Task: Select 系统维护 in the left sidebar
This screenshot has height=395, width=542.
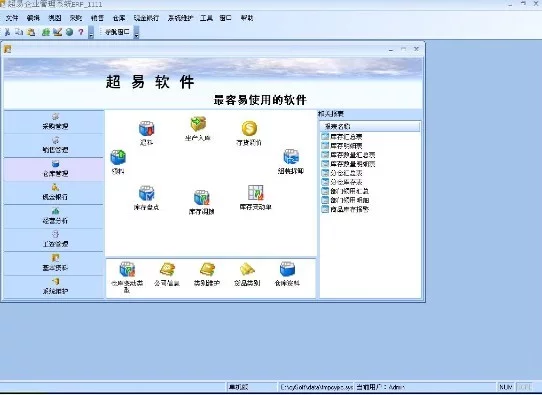Action: coord(54,287)
